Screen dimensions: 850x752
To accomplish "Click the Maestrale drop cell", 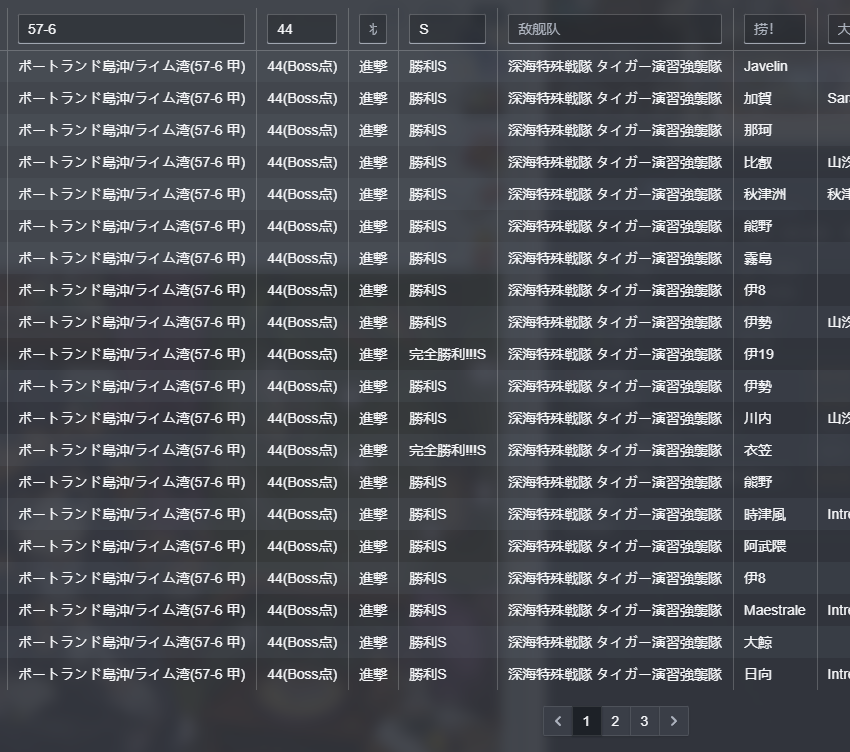I will (772, 611).
